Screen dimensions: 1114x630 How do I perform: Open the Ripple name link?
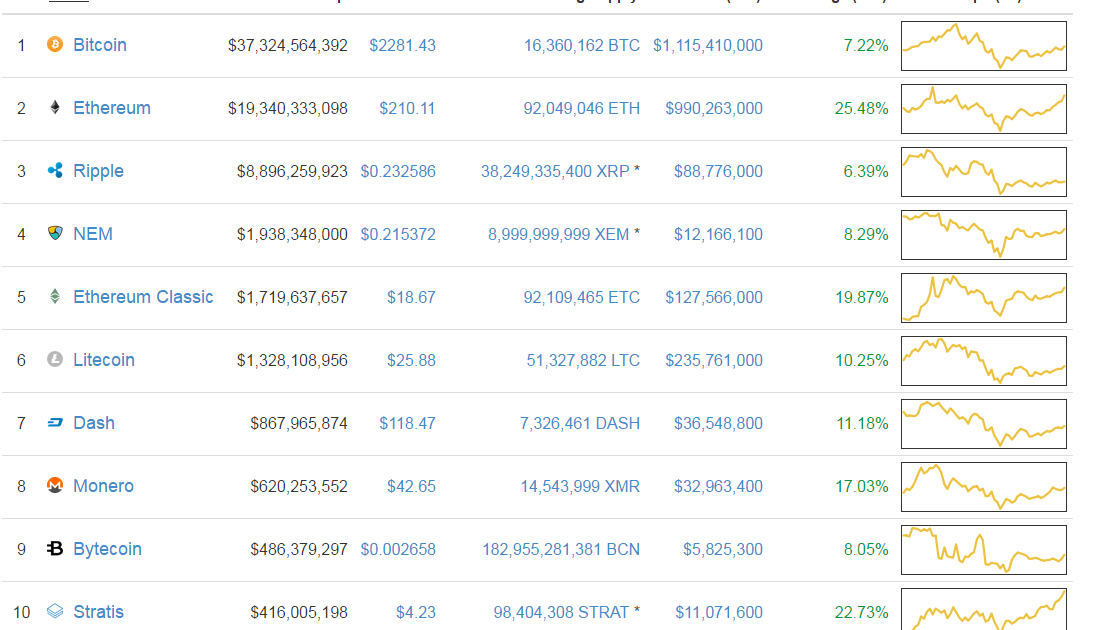click(x=99, y=171)
